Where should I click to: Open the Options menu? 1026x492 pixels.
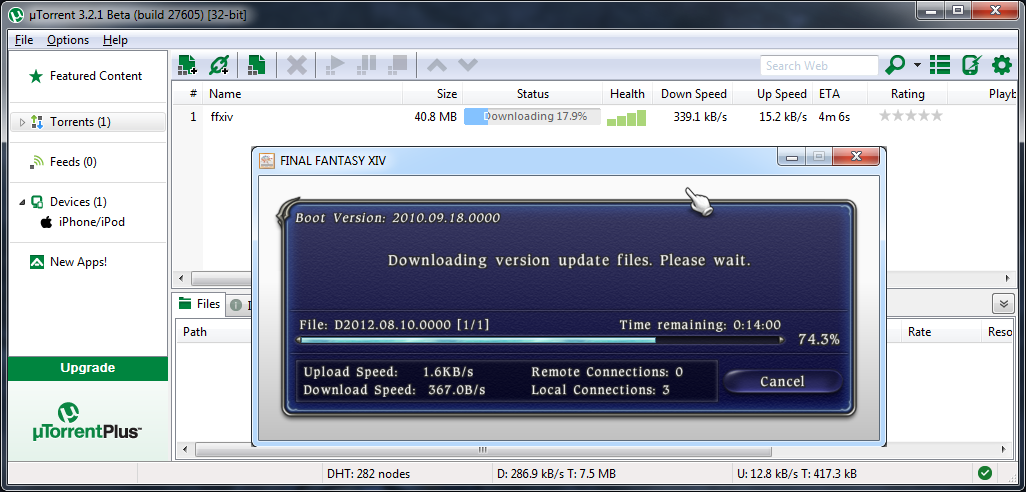click(x=68, y=40)
